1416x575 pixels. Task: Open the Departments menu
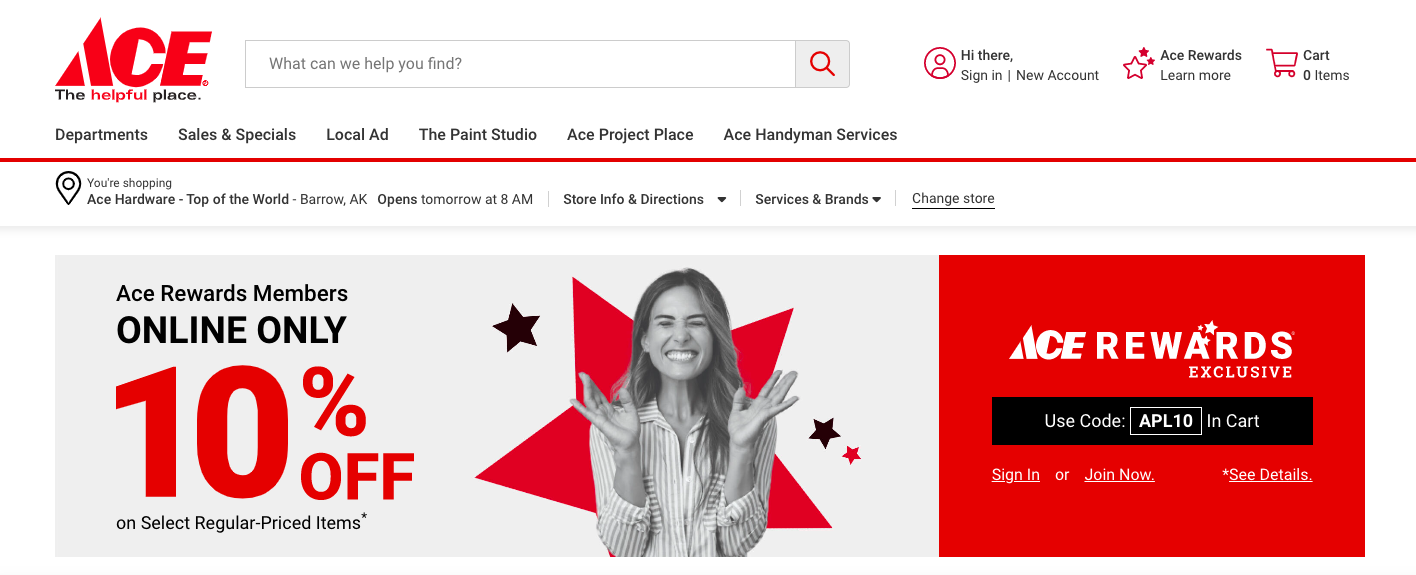[x=101, y=135]
